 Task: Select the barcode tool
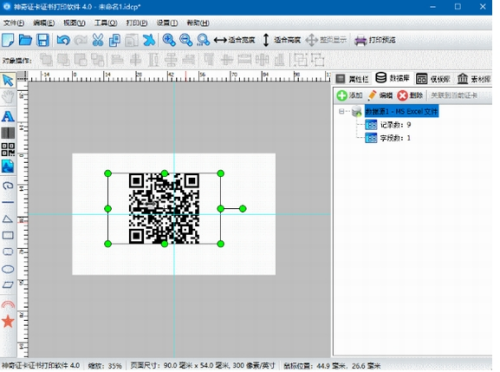click(8, 133)
